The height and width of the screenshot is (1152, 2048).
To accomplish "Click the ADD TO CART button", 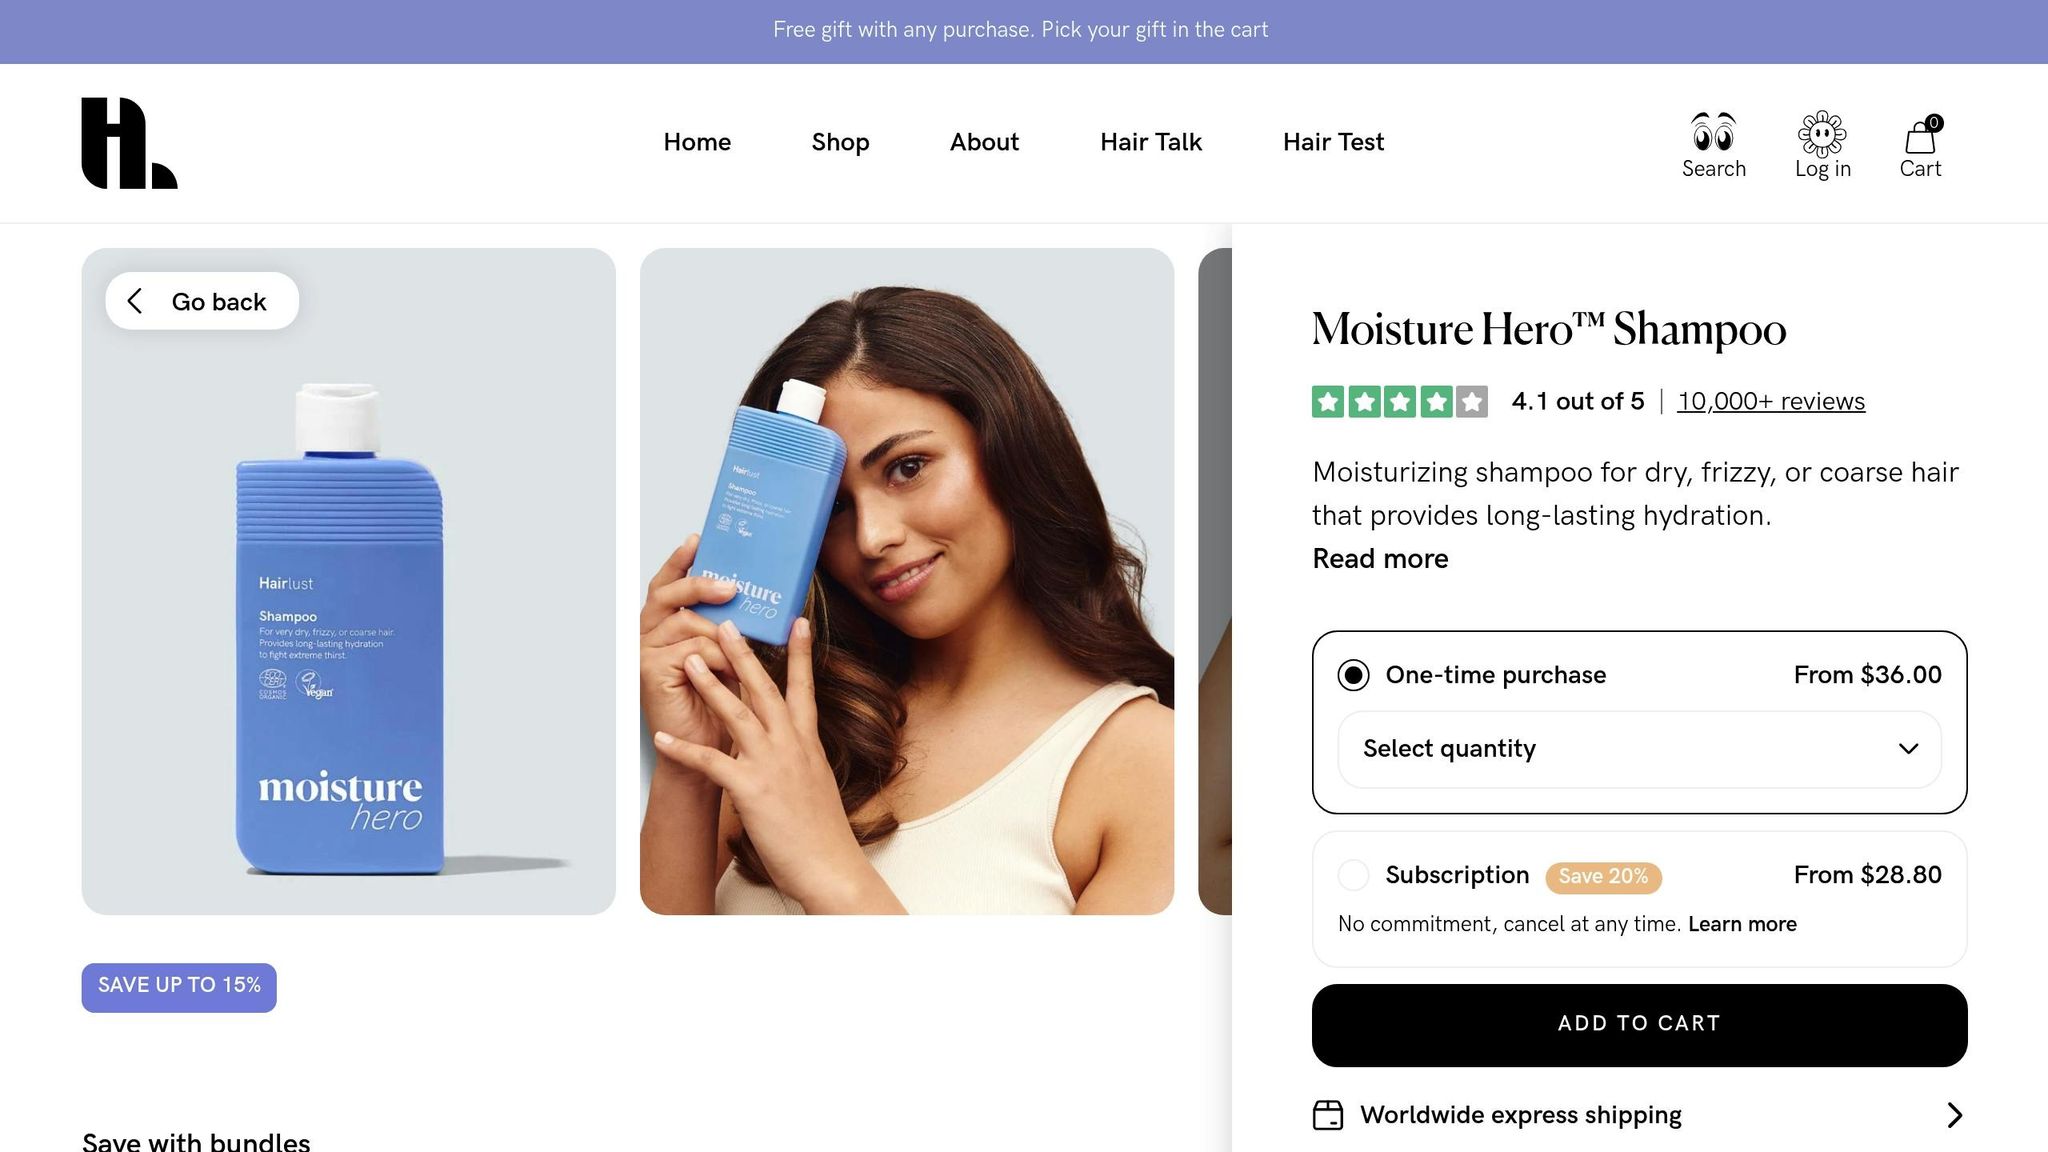I will pos(1639,1025).
